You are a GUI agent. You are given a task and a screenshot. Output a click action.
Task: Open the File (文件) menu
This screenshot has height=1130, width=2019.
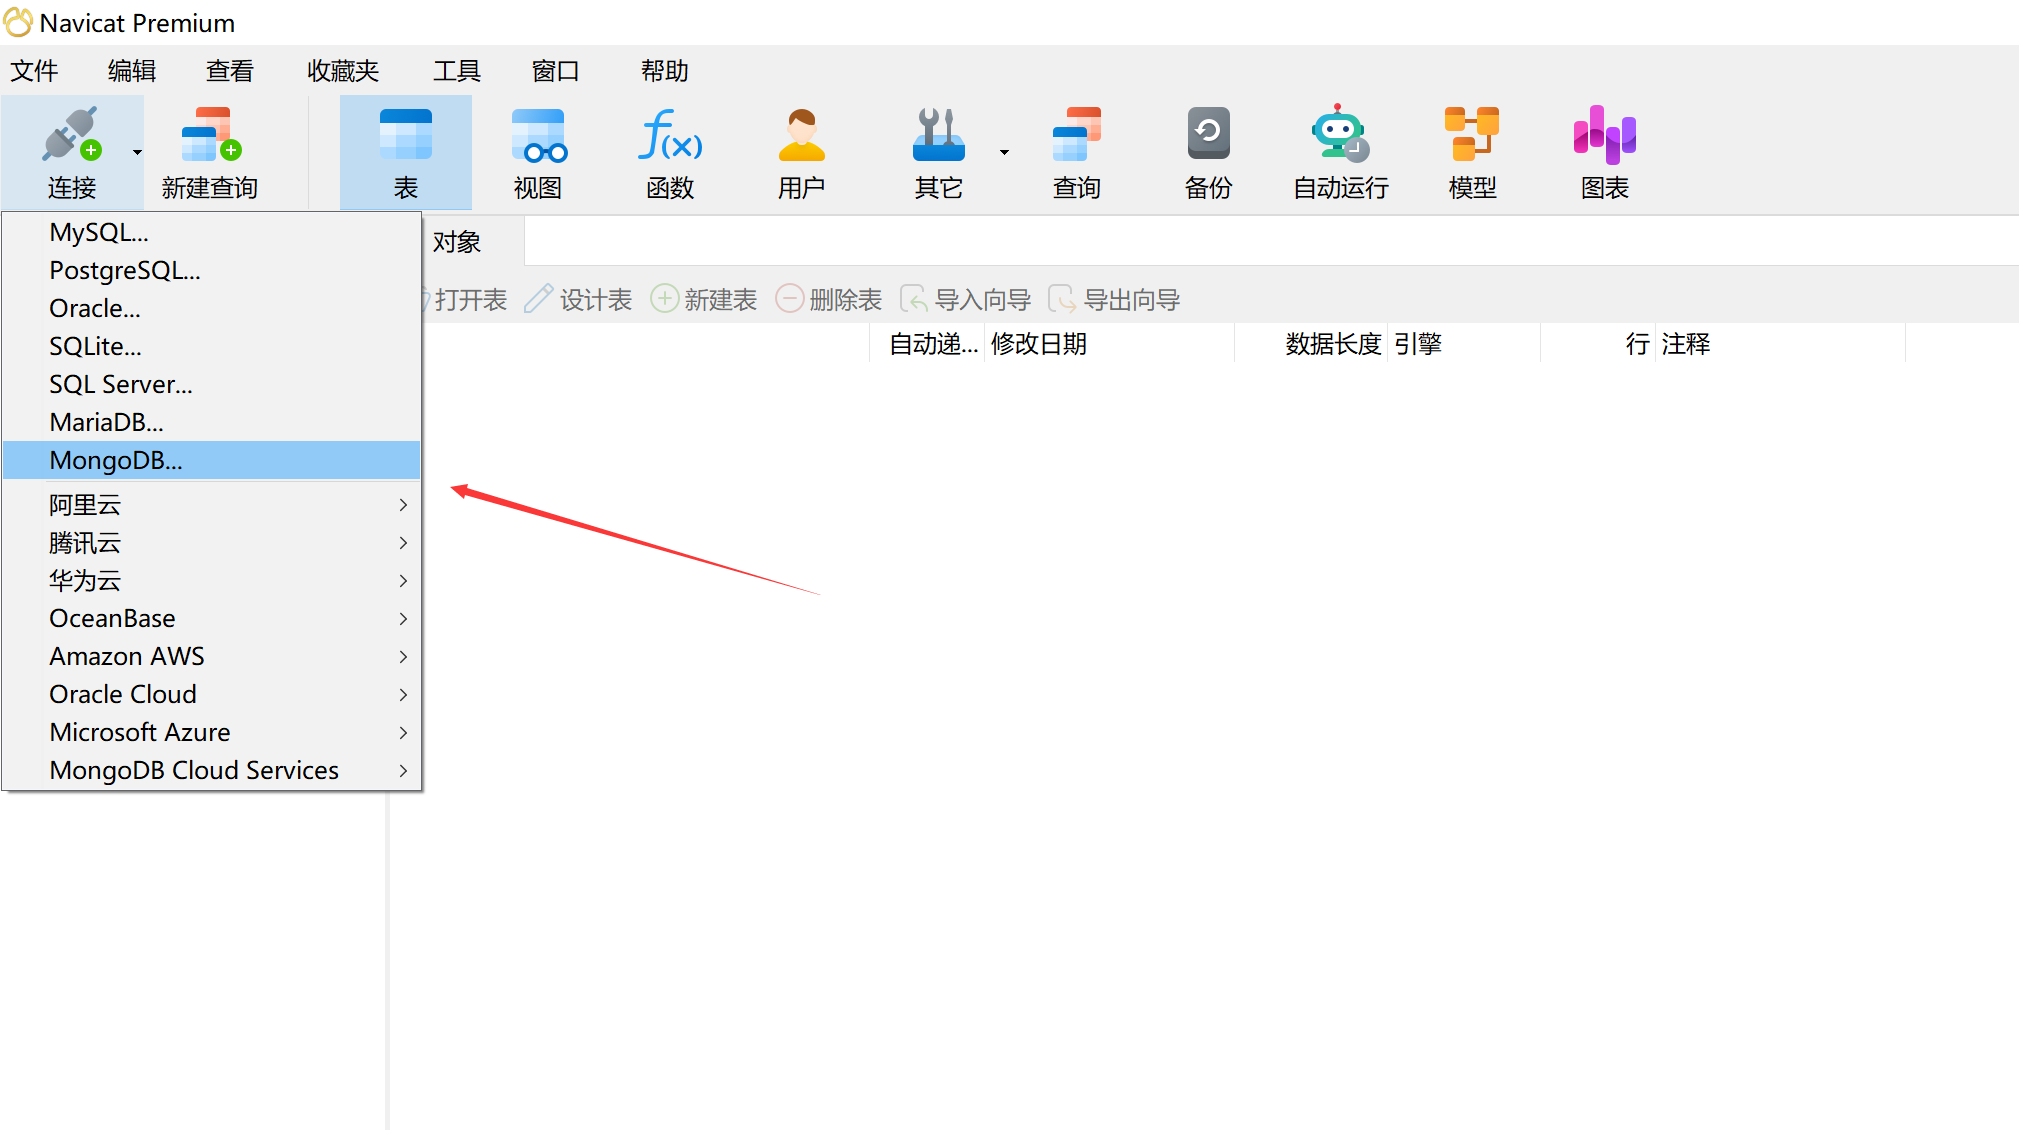[34, 71]
